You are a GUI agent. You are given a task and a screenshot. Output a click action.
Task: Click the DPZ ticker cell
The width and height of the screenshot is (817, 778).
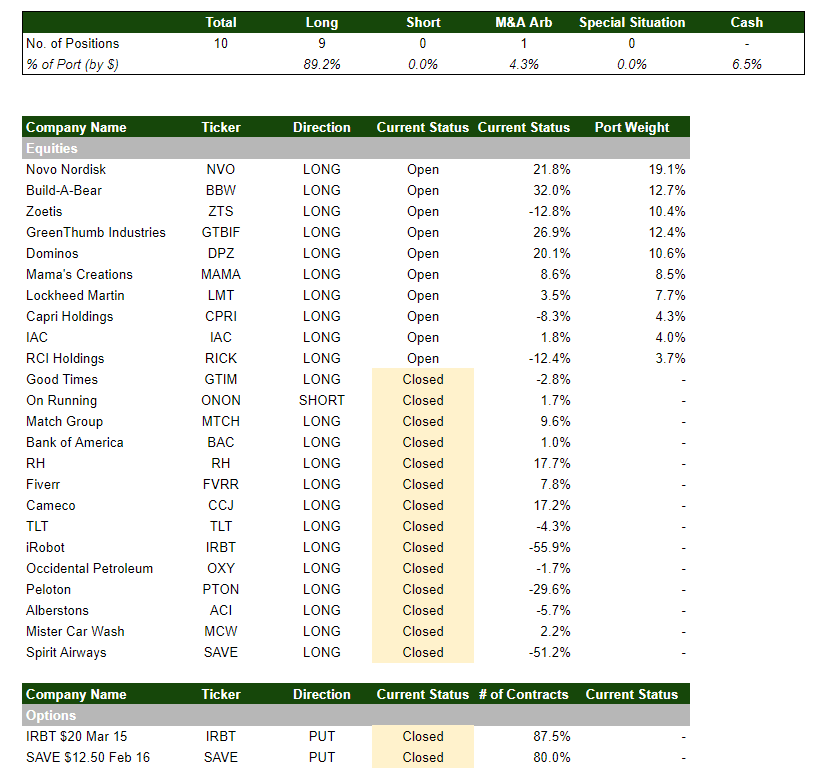click(220, 253)
